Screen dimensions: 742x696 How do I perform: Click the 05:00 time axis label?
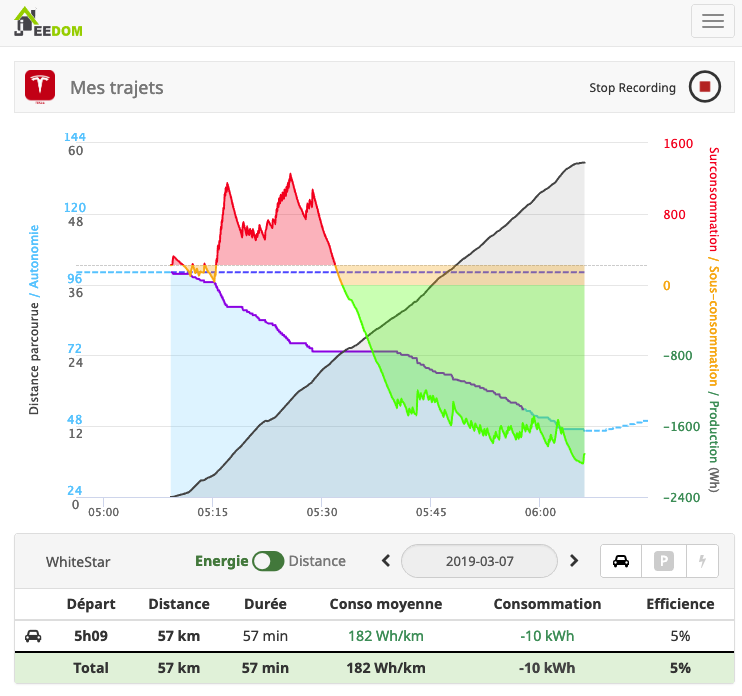[x=104, y=512]
